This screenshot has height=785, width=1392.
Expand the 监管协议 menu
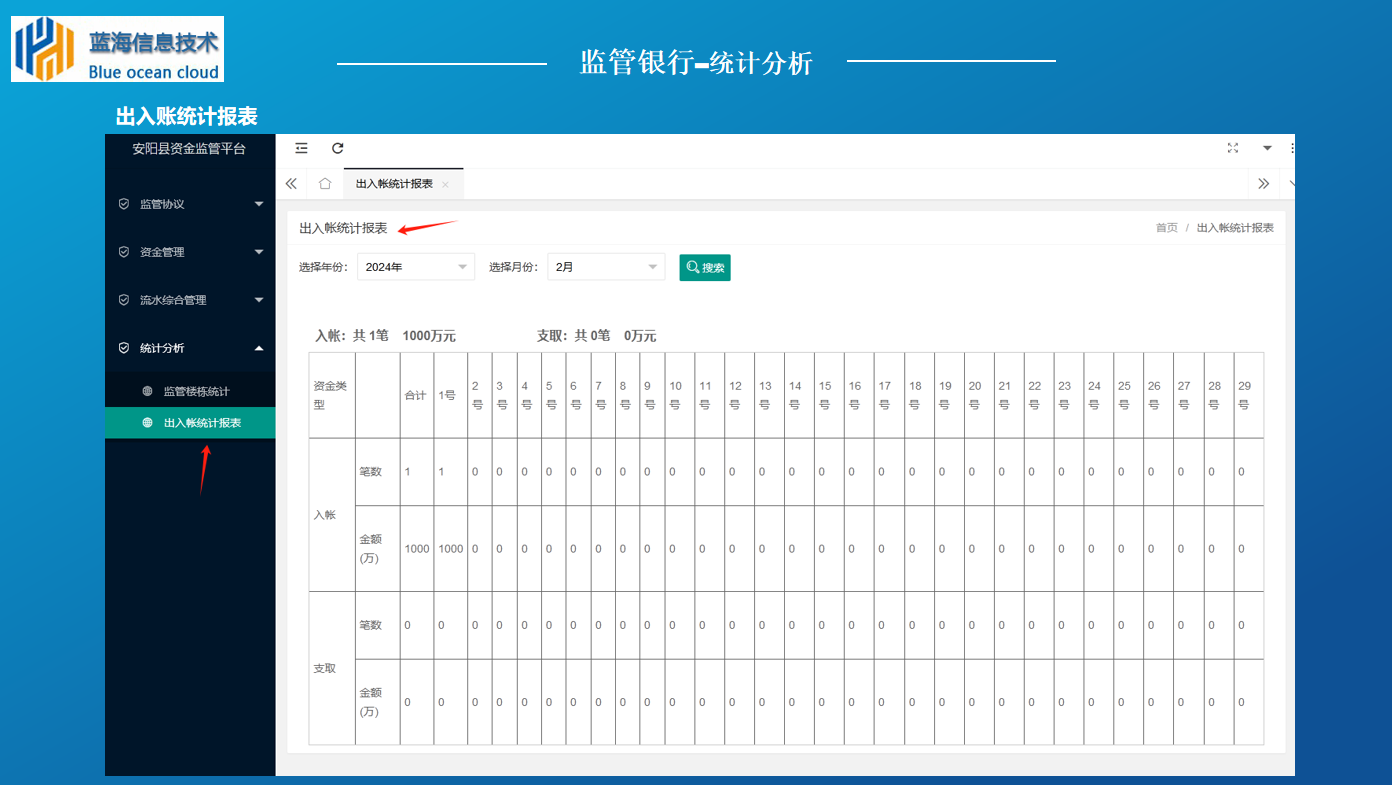tap(190, 204)
